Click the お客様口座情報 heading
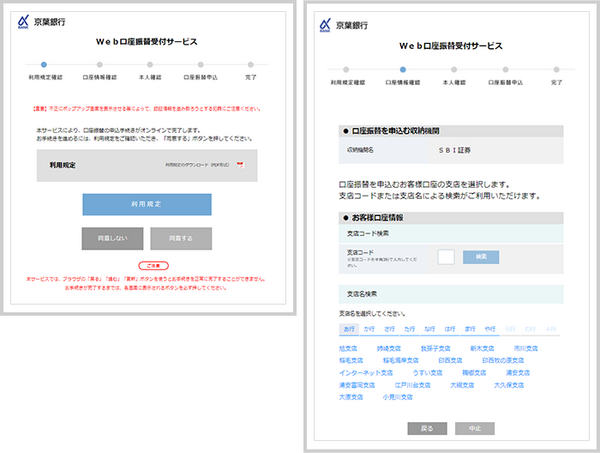Viewport: 600px width, 453px height. click(377, 218)
